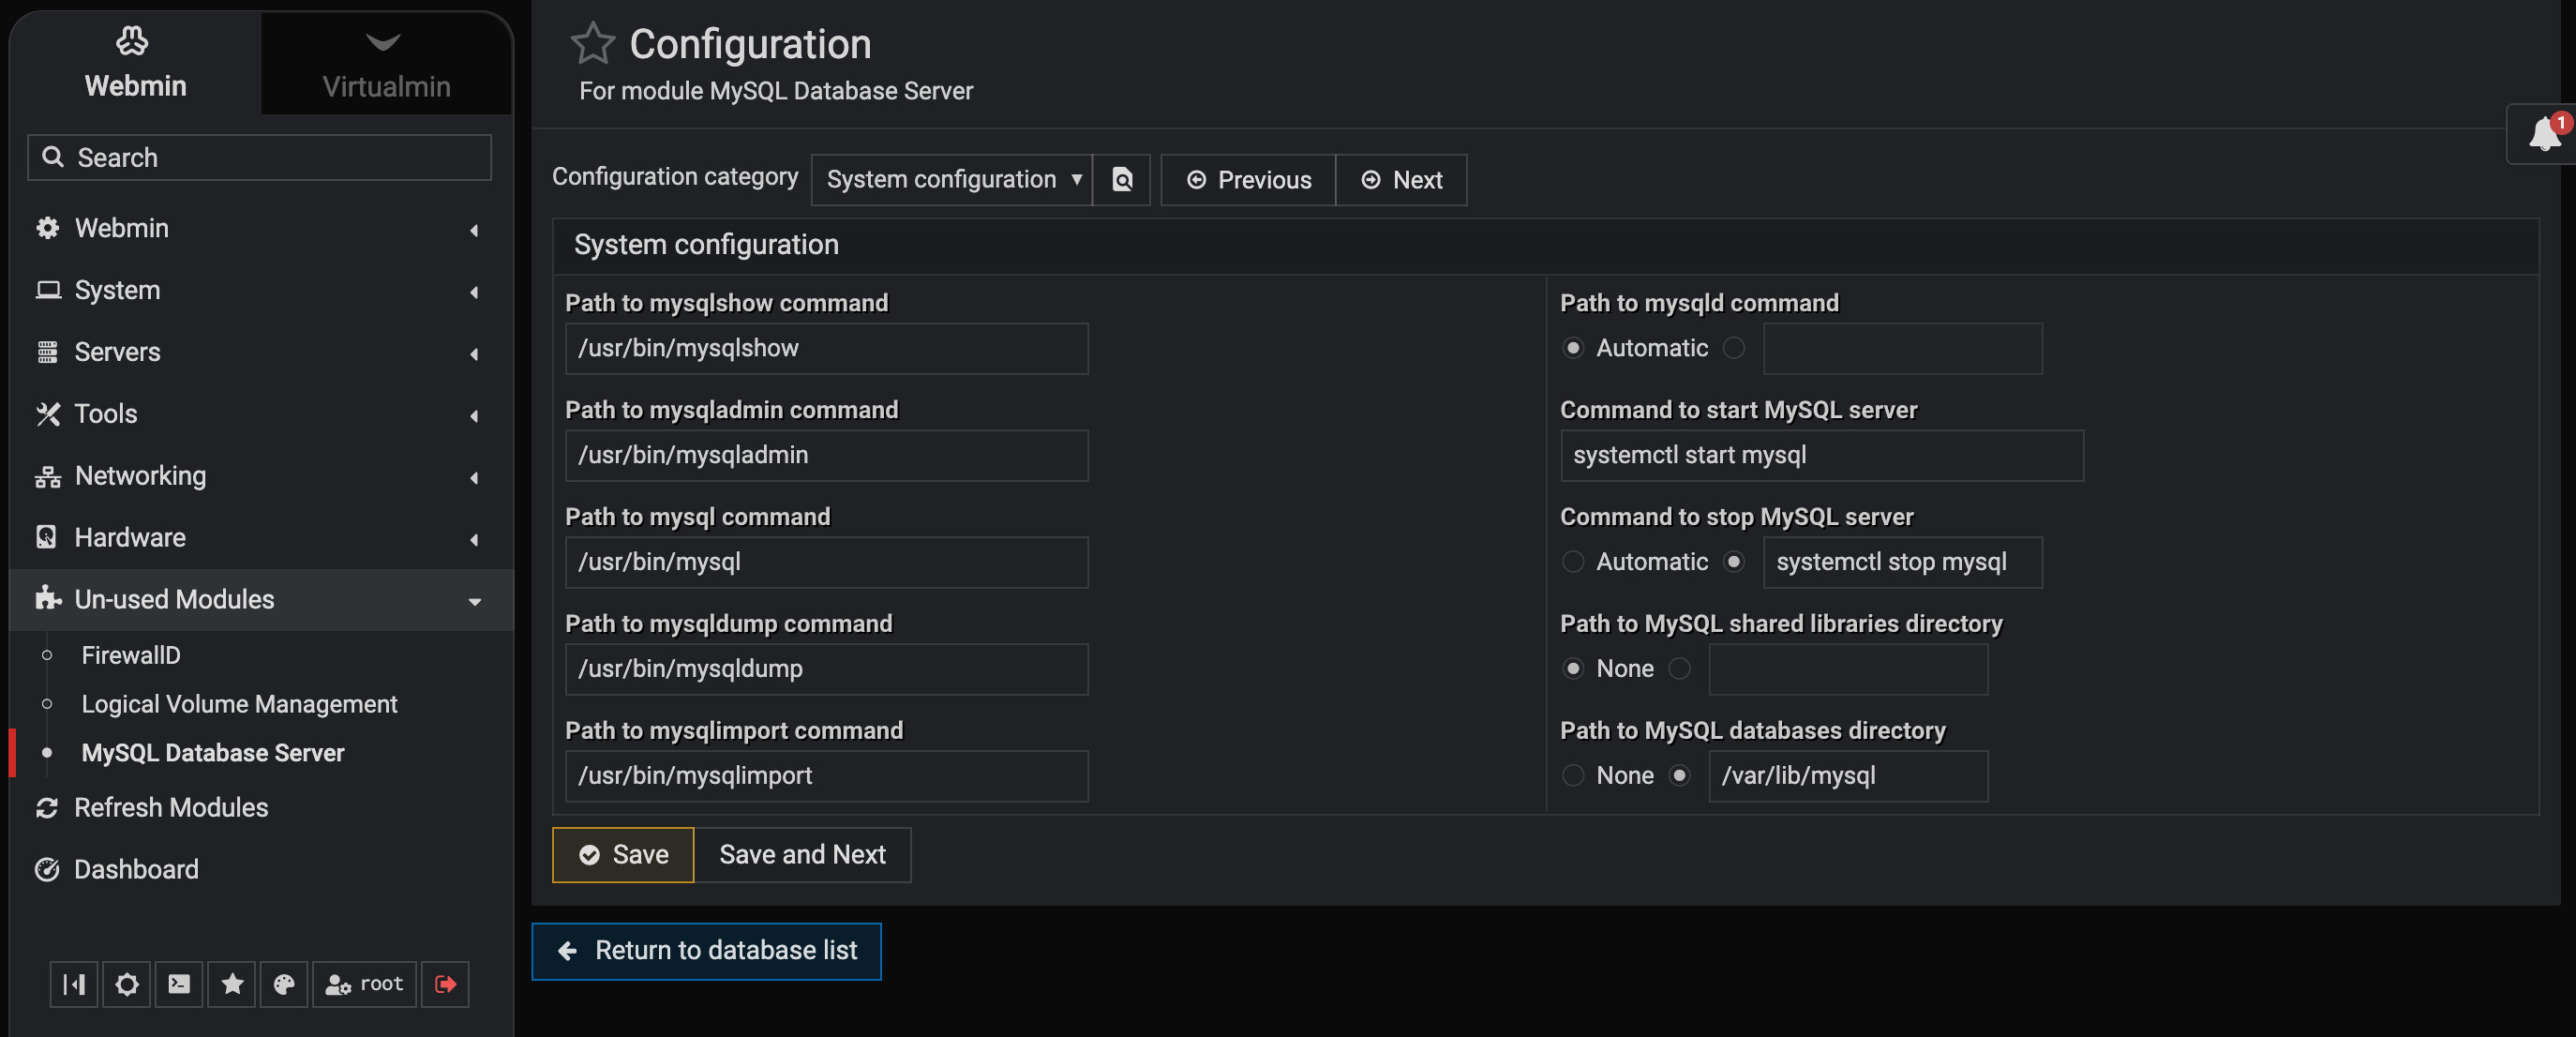Toggle night mode sun icon
Screen dimensions: 2576x1037
pyautogui.click(x=127, y=984)
